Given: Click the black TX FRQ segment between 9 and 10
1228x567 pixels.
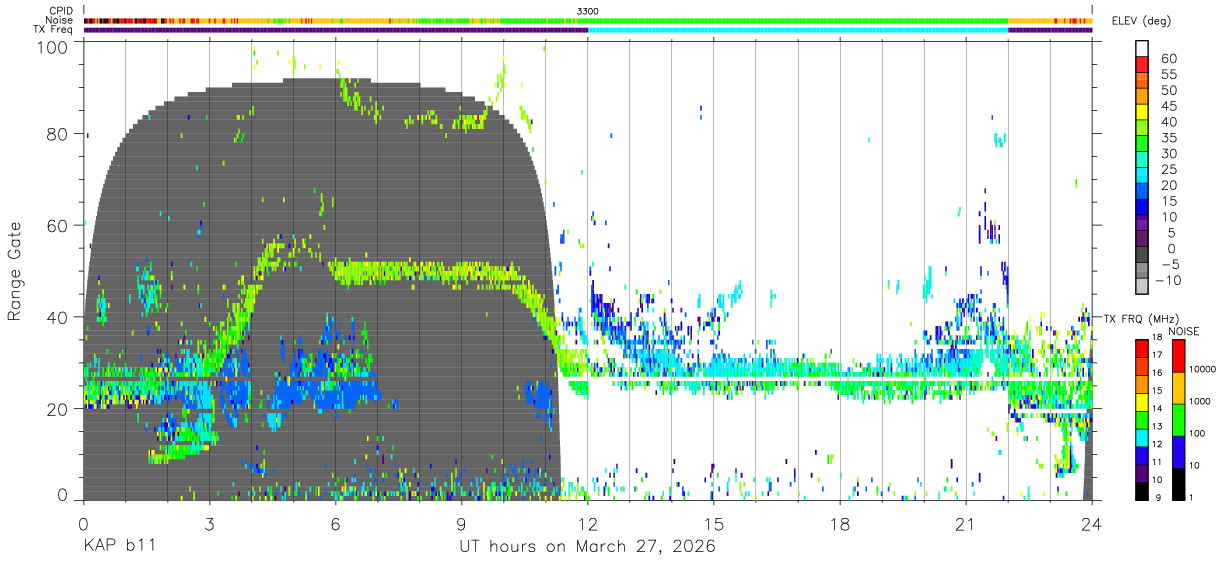Looking at the screenshot, I should (1142, 490).
